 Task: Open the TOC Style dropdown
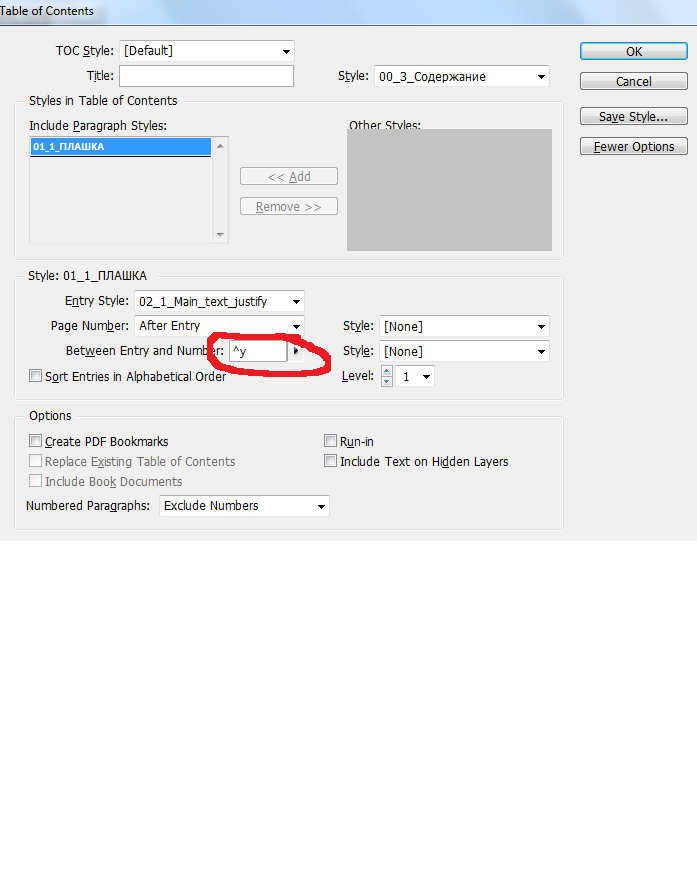206,51
